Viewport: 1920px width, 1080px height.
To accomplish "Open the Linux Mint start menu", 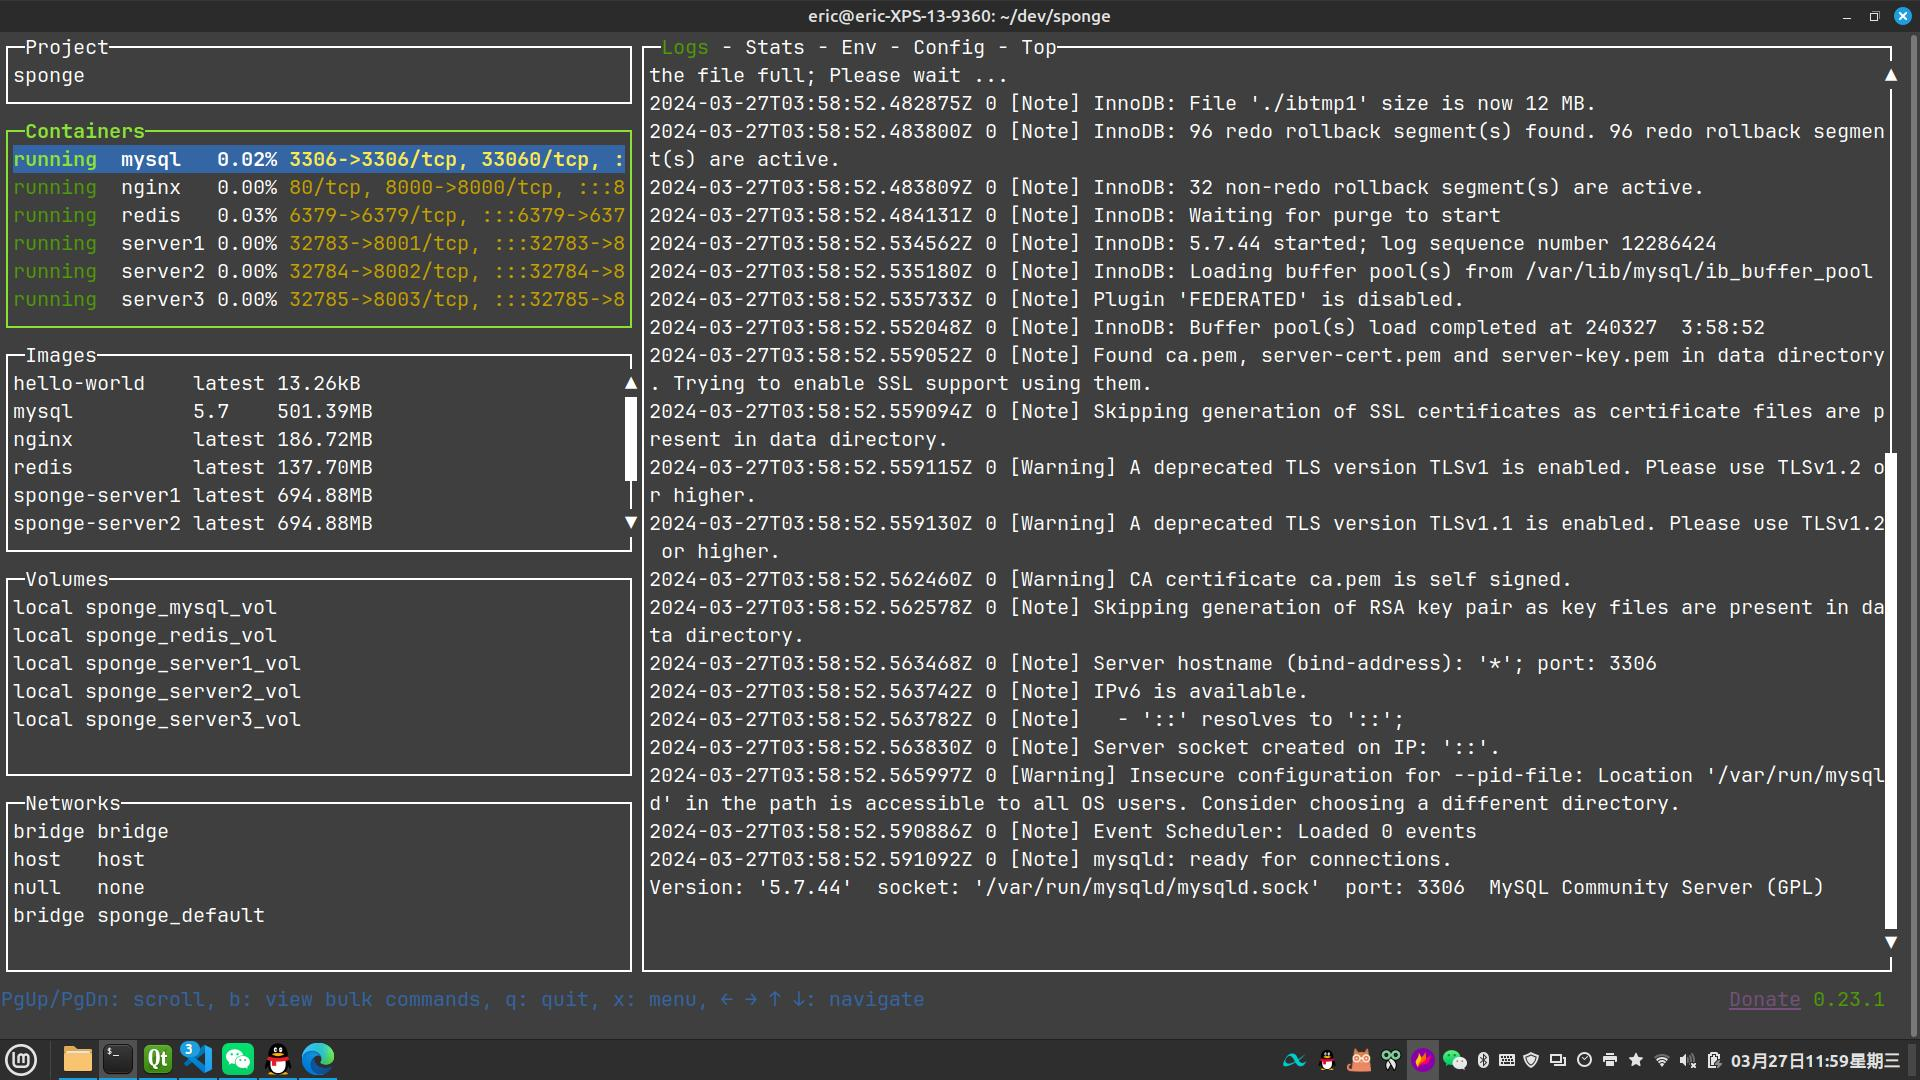I will coord(21,1059).
